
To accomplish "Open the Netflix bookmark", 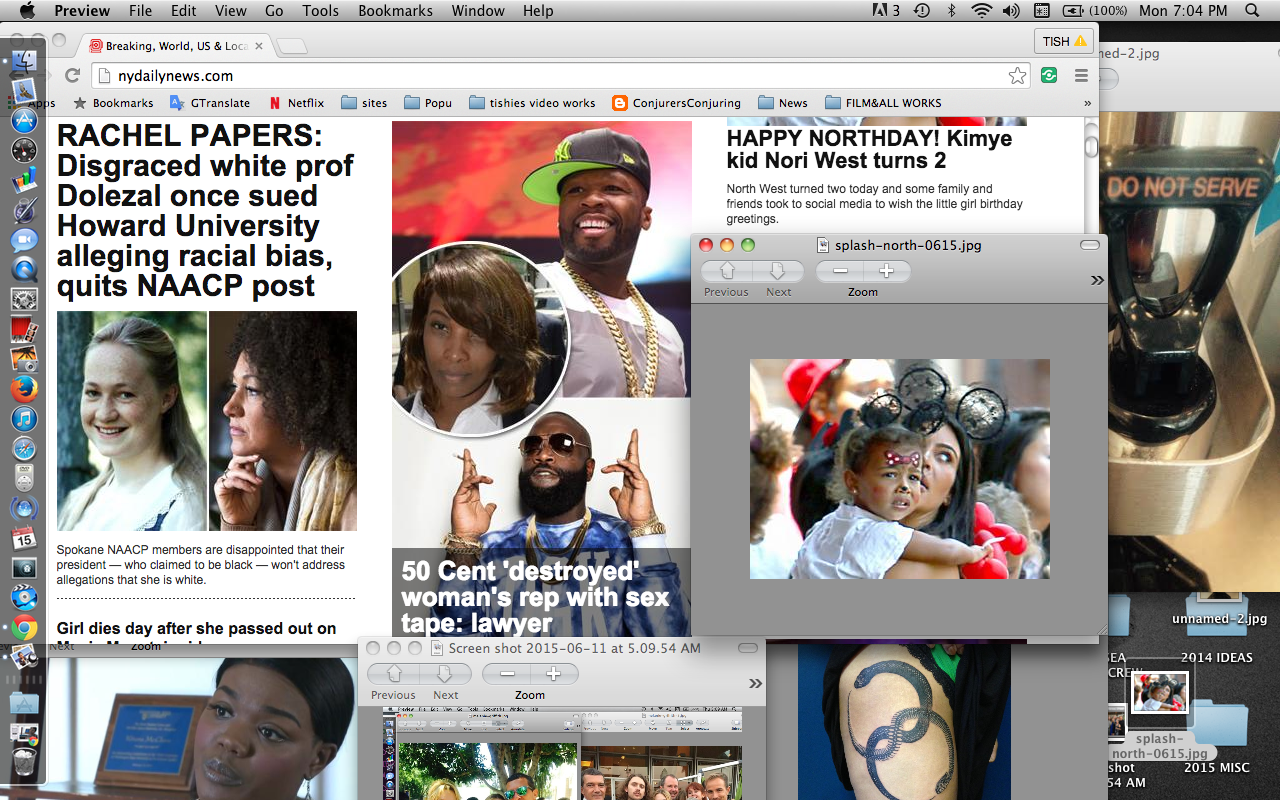I will pyautogui.click(x=297, y=103).
